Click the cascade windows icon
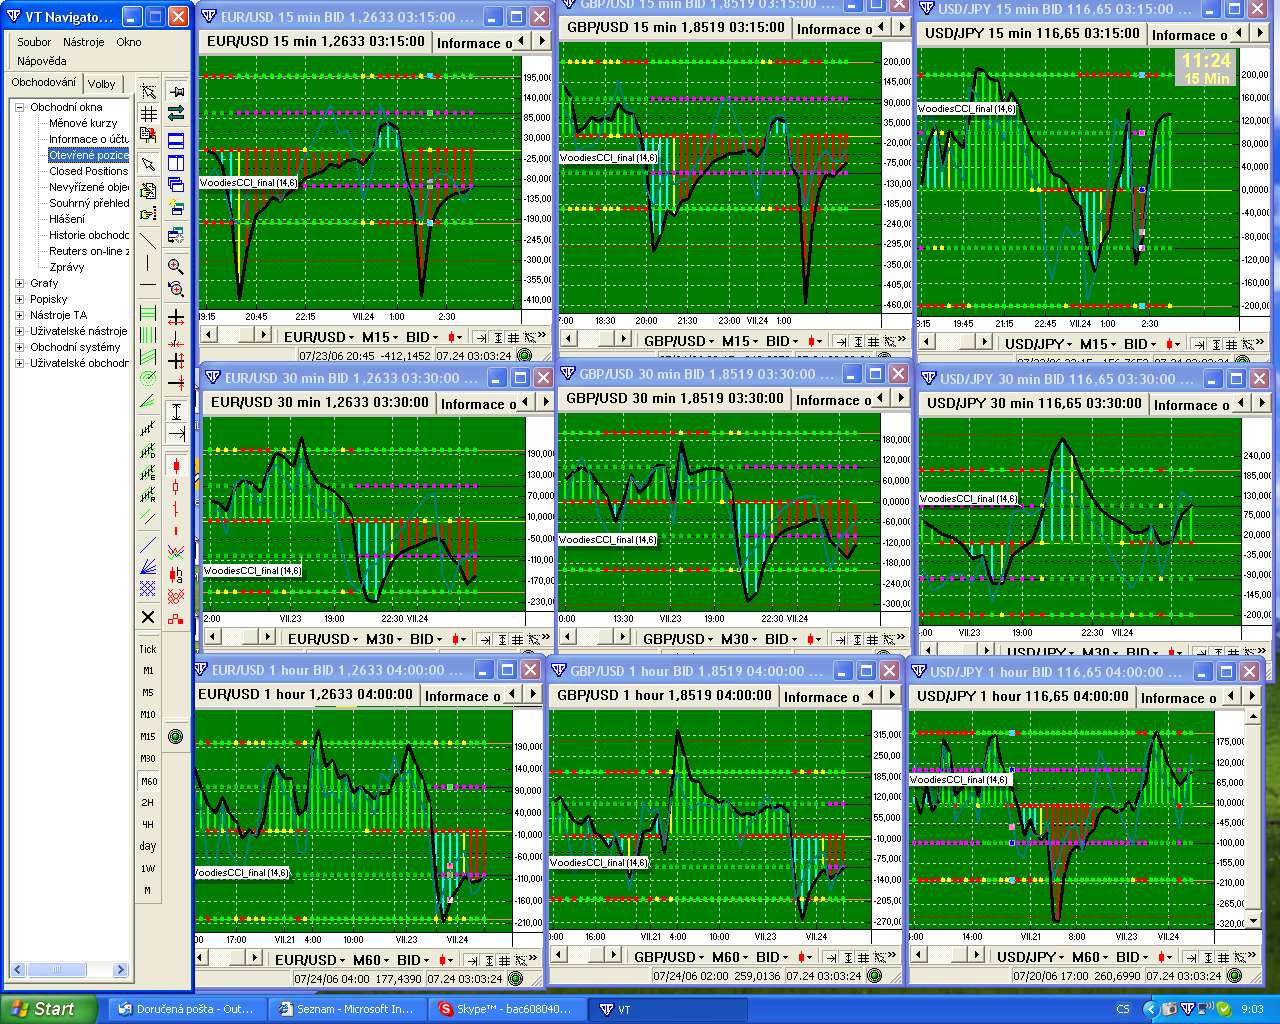Viewport: 1280px width, 1024px height. 176,185
